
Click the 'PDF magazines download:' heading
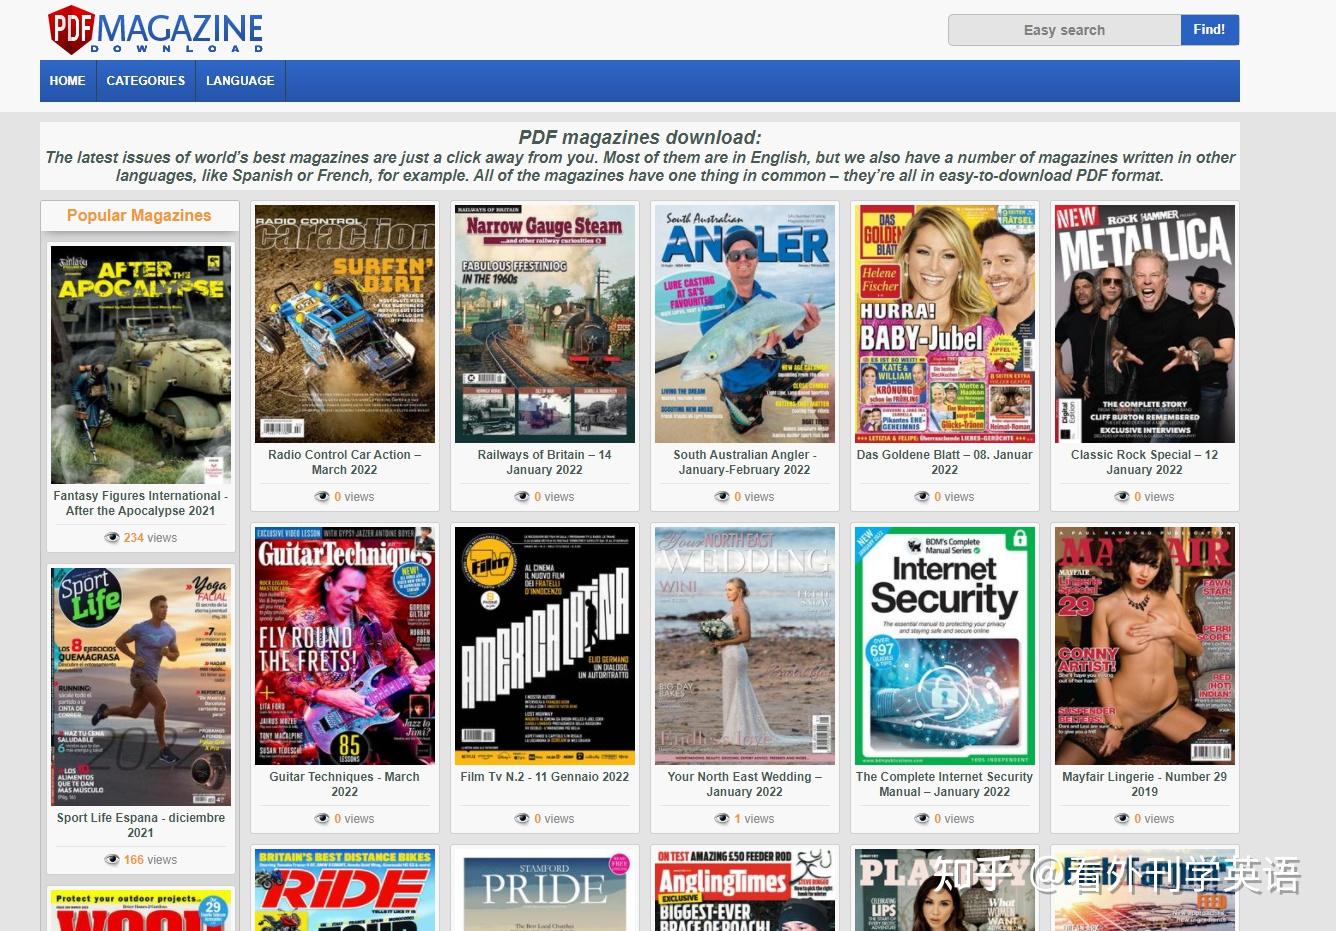click(640, 138)
